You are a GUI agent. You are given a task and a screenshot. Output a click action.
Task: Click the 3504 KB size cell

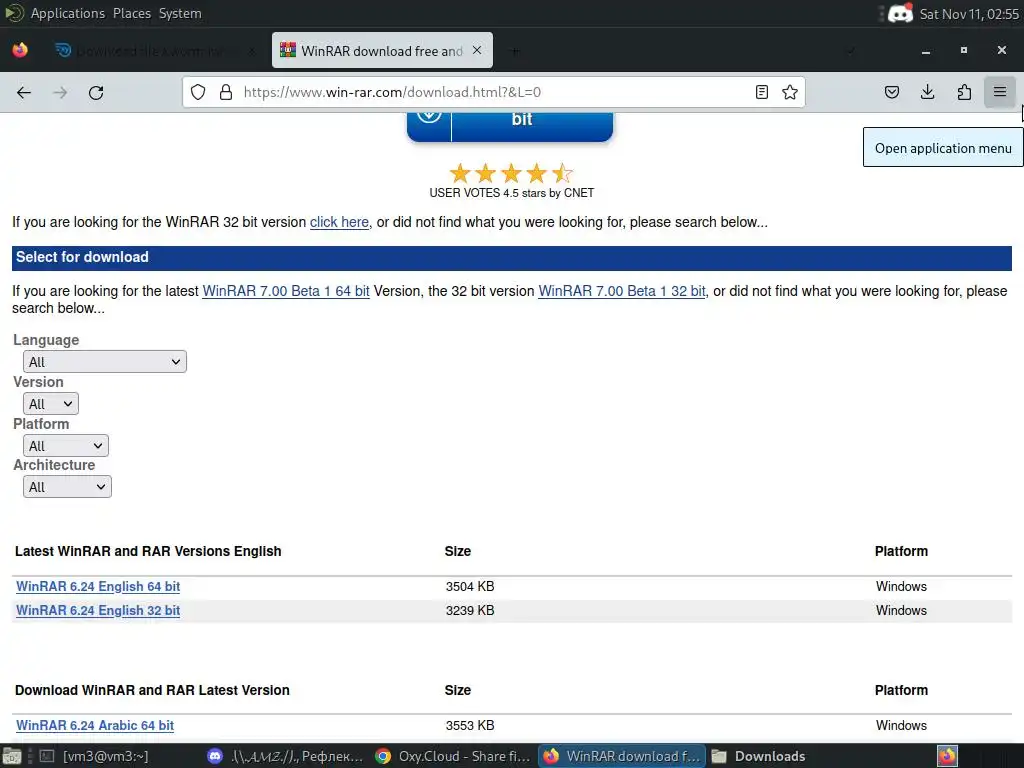point(470,586)
